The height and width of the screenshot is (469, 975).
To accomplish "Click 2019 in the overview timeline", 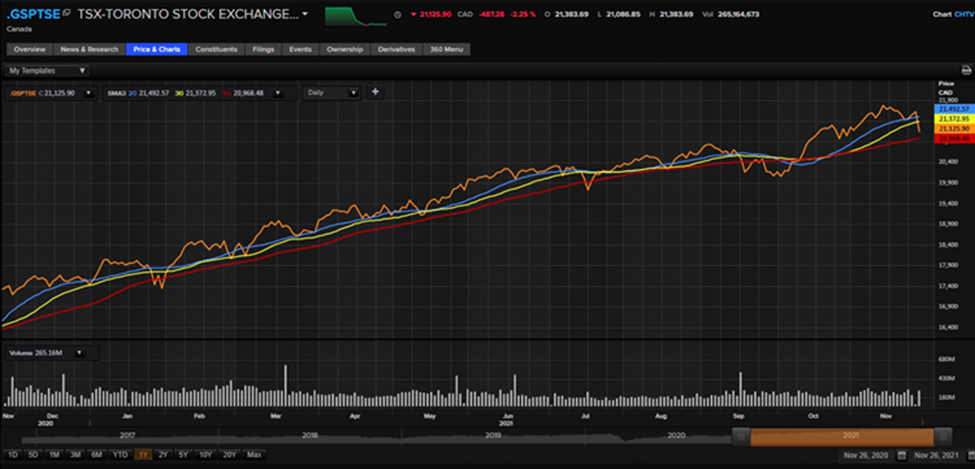I will [x=493, y=435].
